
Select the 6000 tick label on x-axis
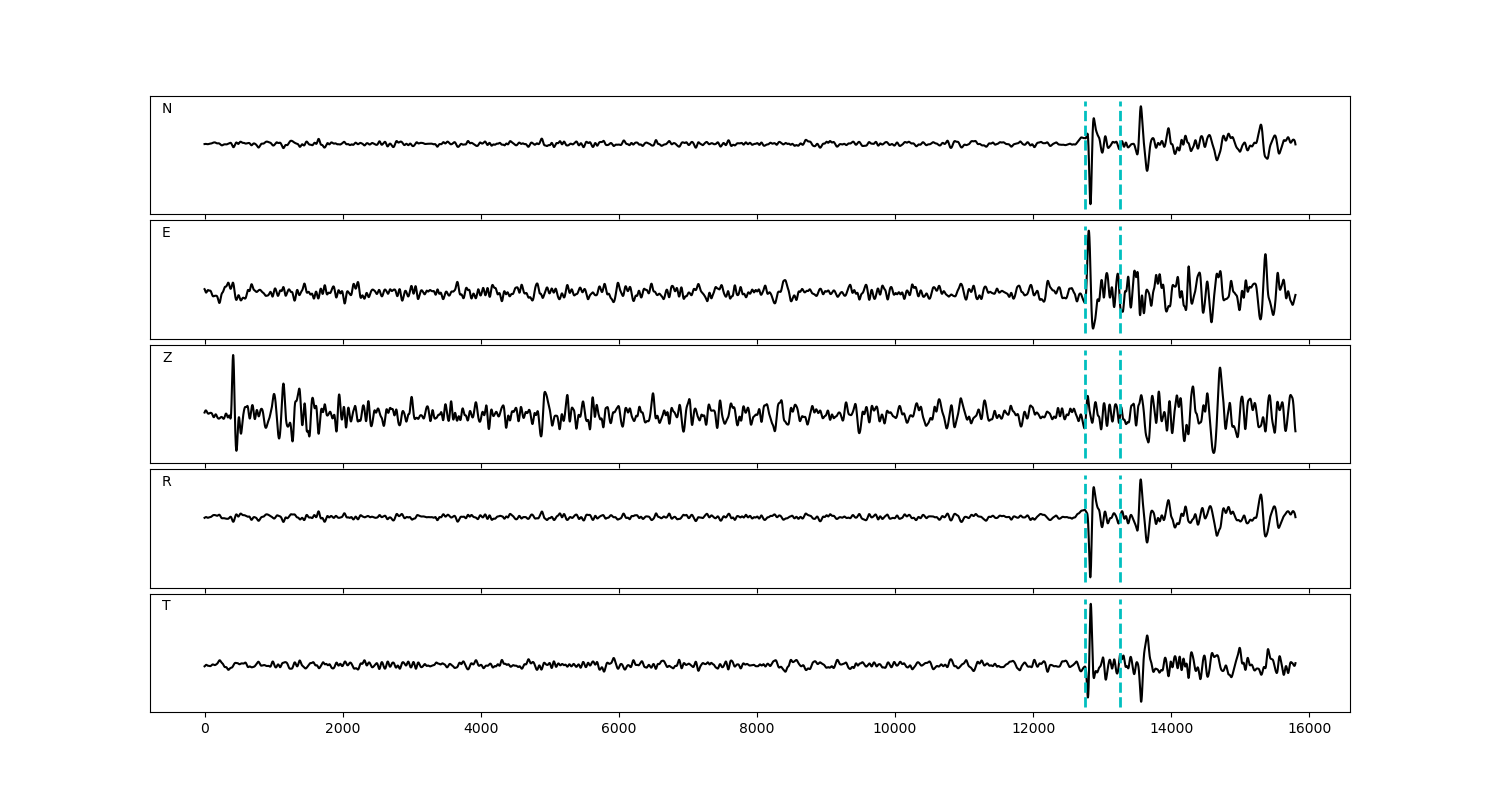click(x=619, y=729)
